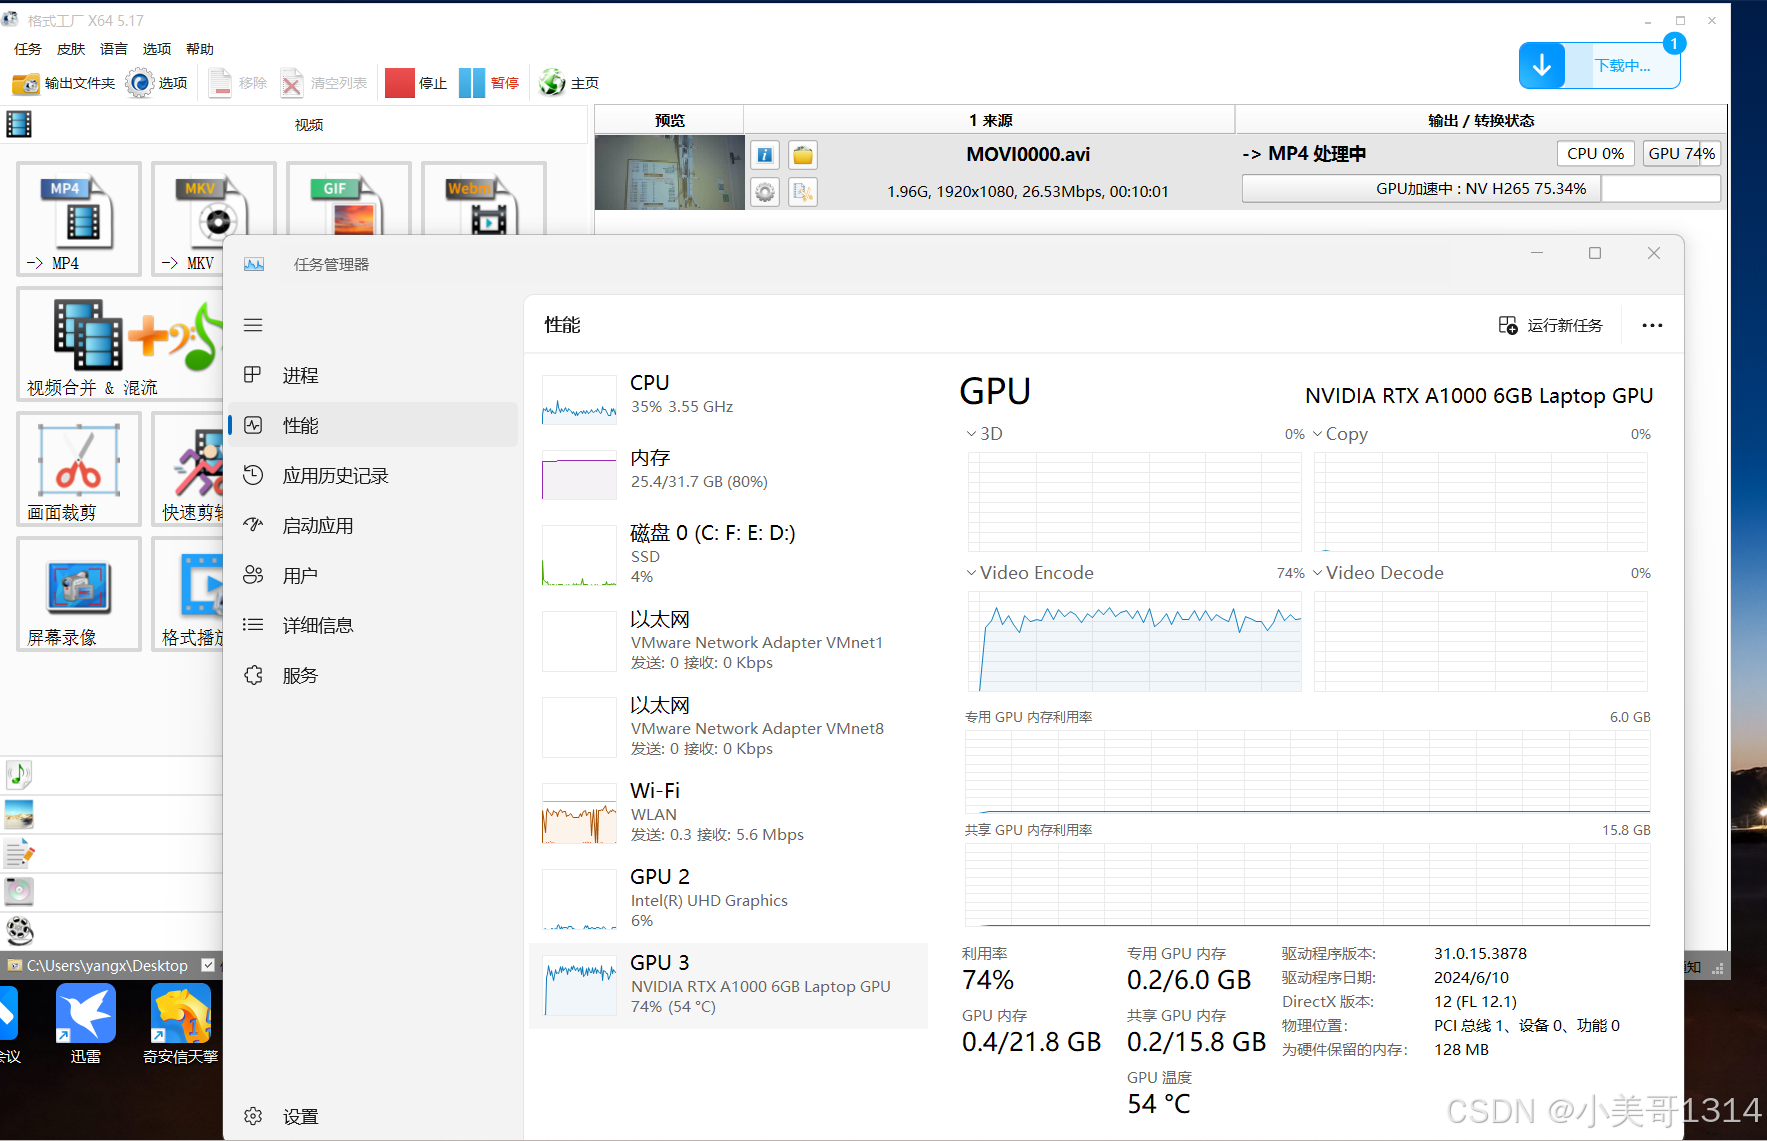
Task: Open the document category in Format Factory sidebar
Action: tap(19, 853)
